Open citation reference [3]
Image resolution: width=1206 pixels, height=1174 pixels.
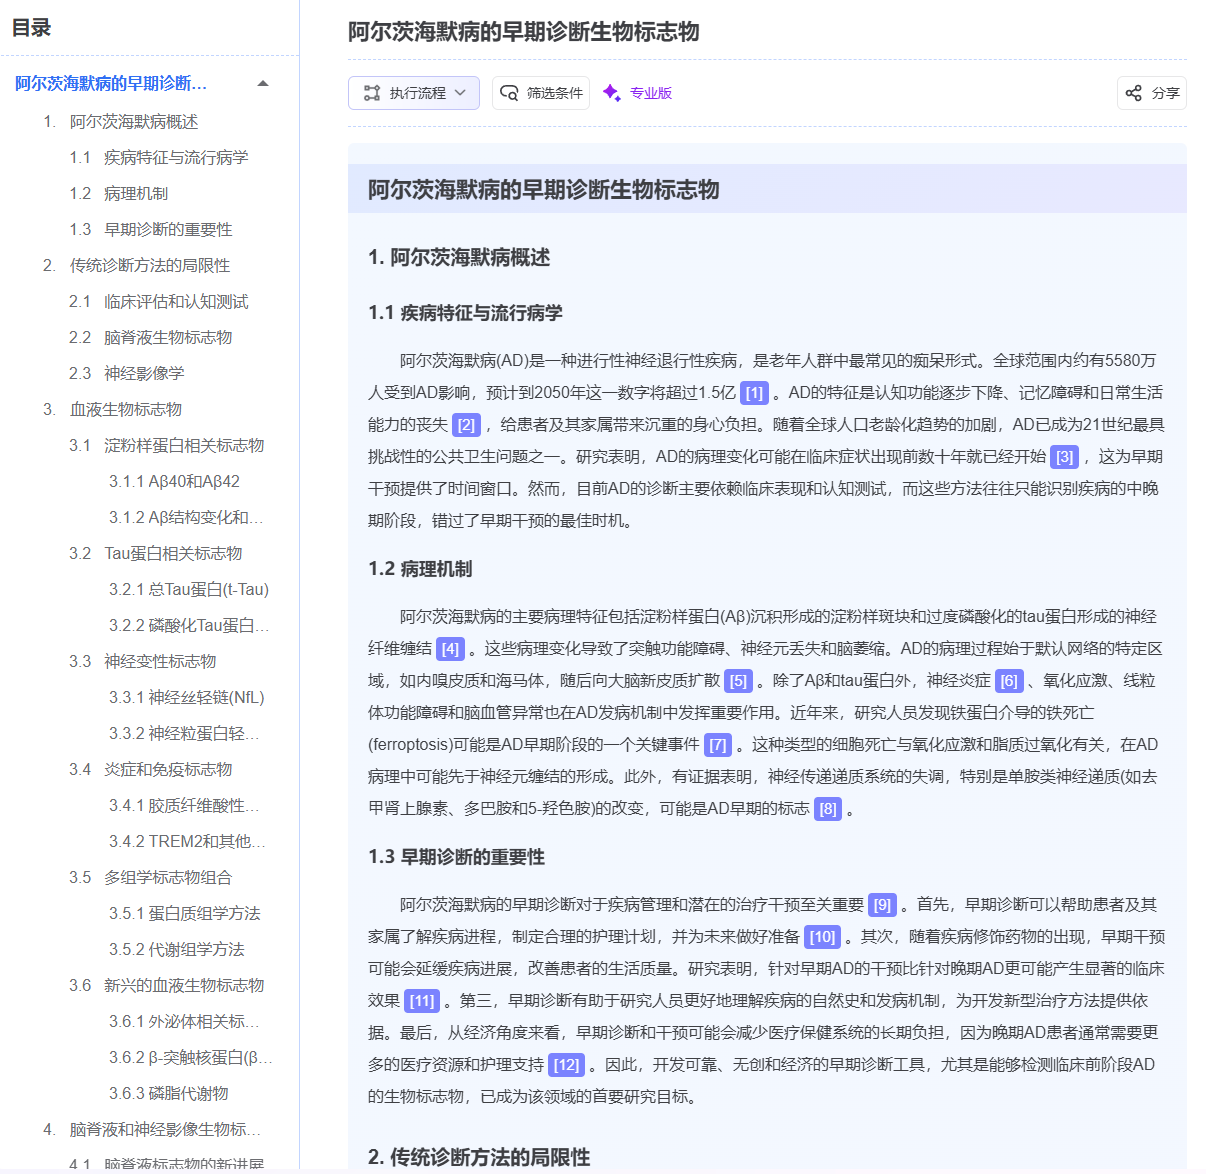[x=1065, y=457]
